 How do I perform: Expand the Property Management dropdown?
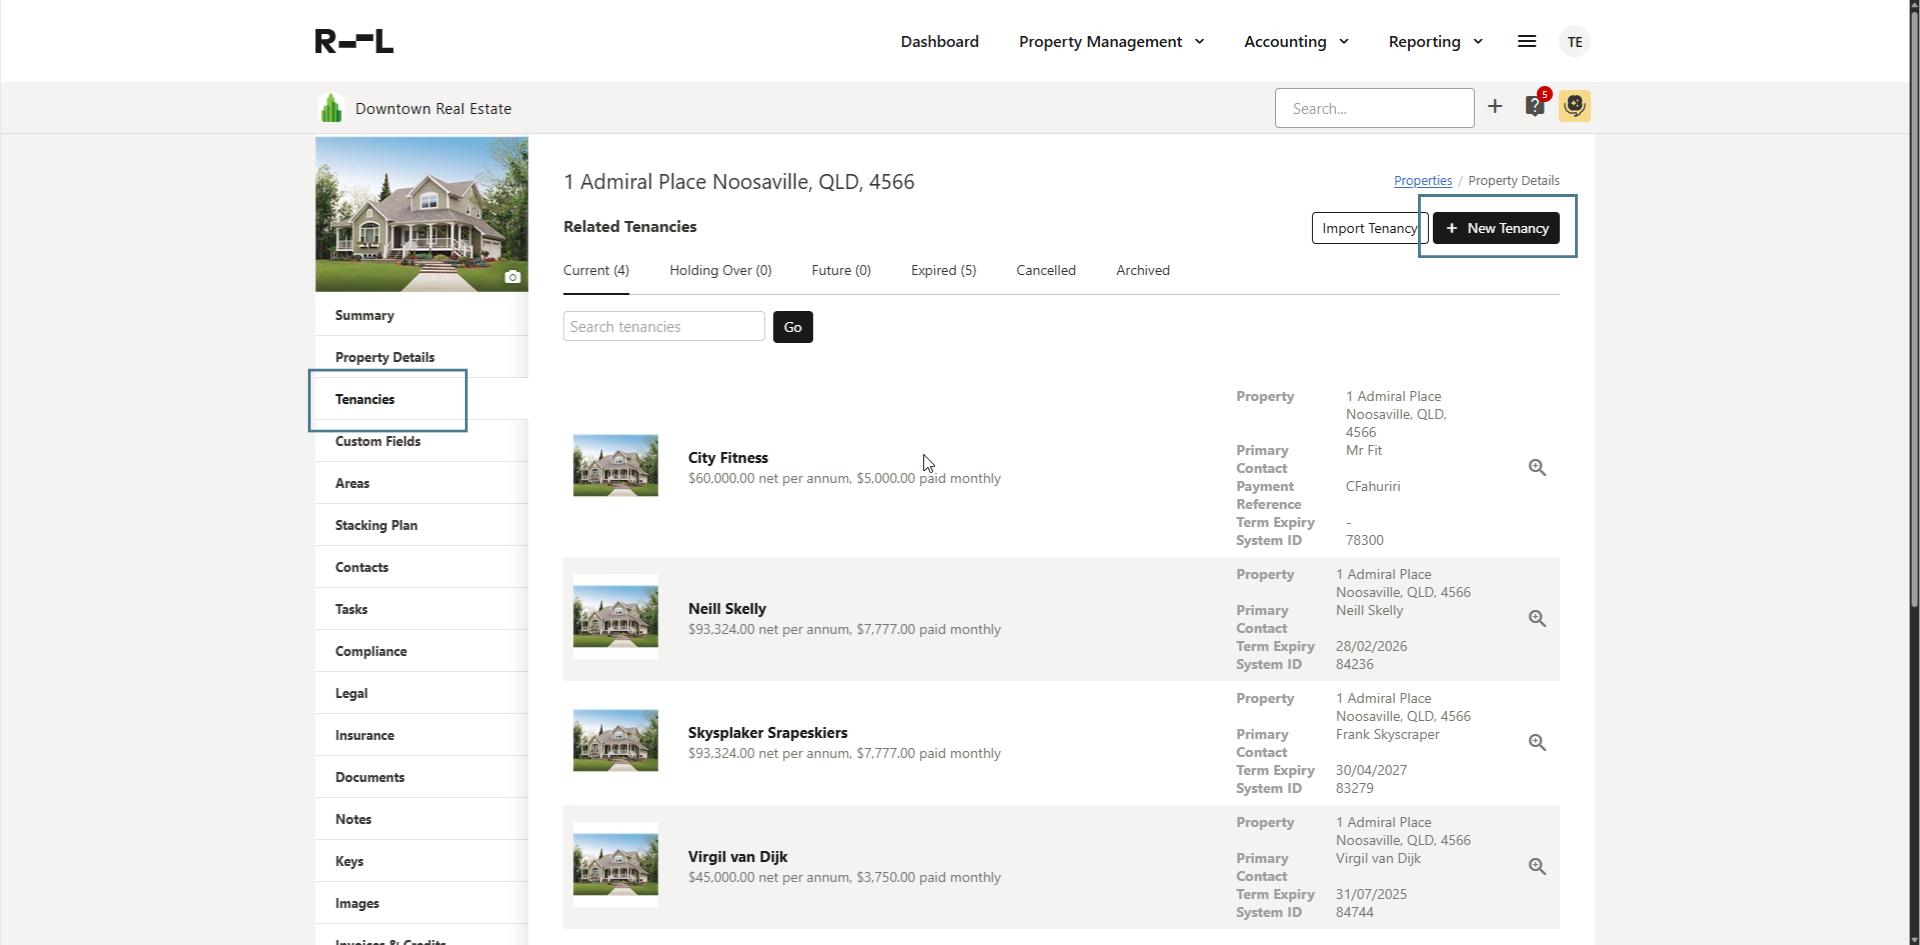click(x=1110, y=41)
